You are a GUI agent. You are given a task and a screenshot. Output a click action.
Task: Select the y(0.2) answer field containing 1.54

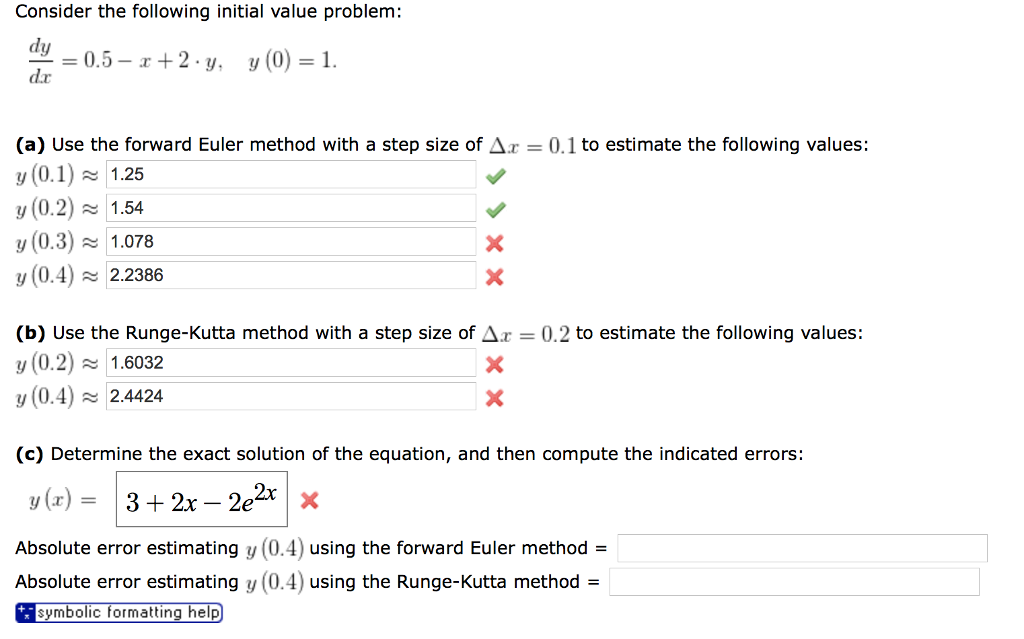click(x=290, y=208)
